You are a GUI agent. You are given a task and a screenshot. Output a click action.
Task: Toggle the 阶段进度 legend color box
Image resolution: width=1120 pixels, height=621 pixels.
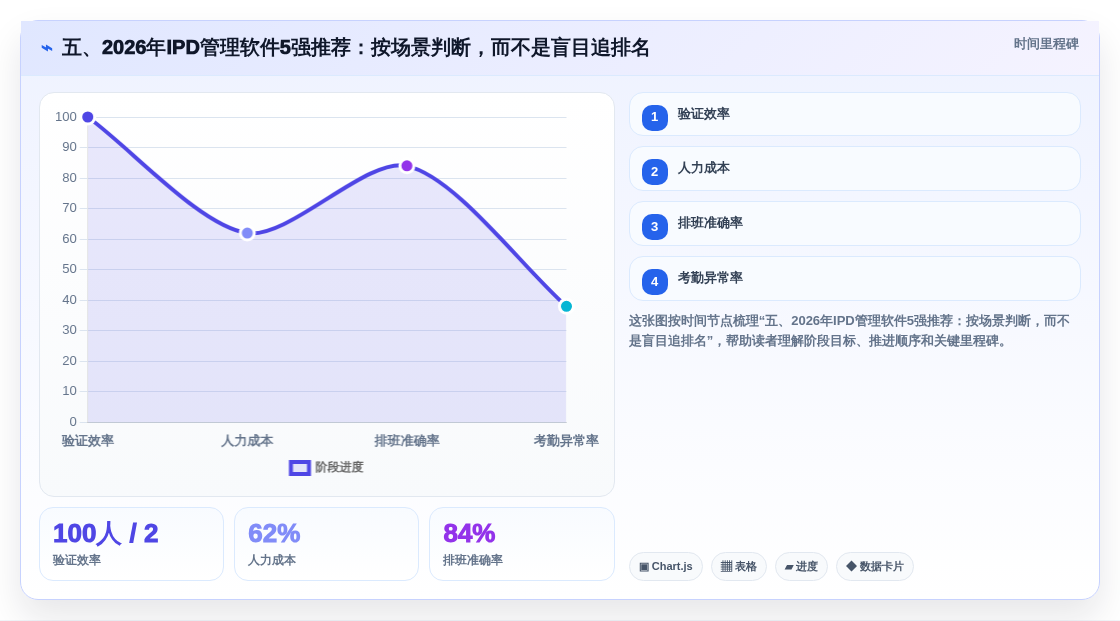[x=299, y=467]
